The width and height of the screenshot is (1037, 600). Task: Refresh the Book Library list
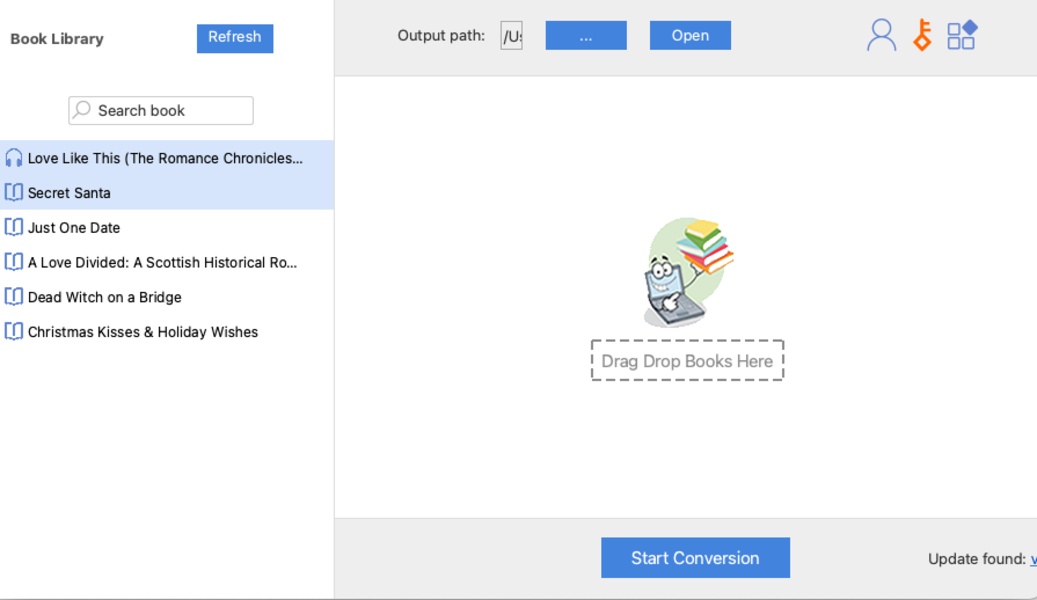pos(235,38)
